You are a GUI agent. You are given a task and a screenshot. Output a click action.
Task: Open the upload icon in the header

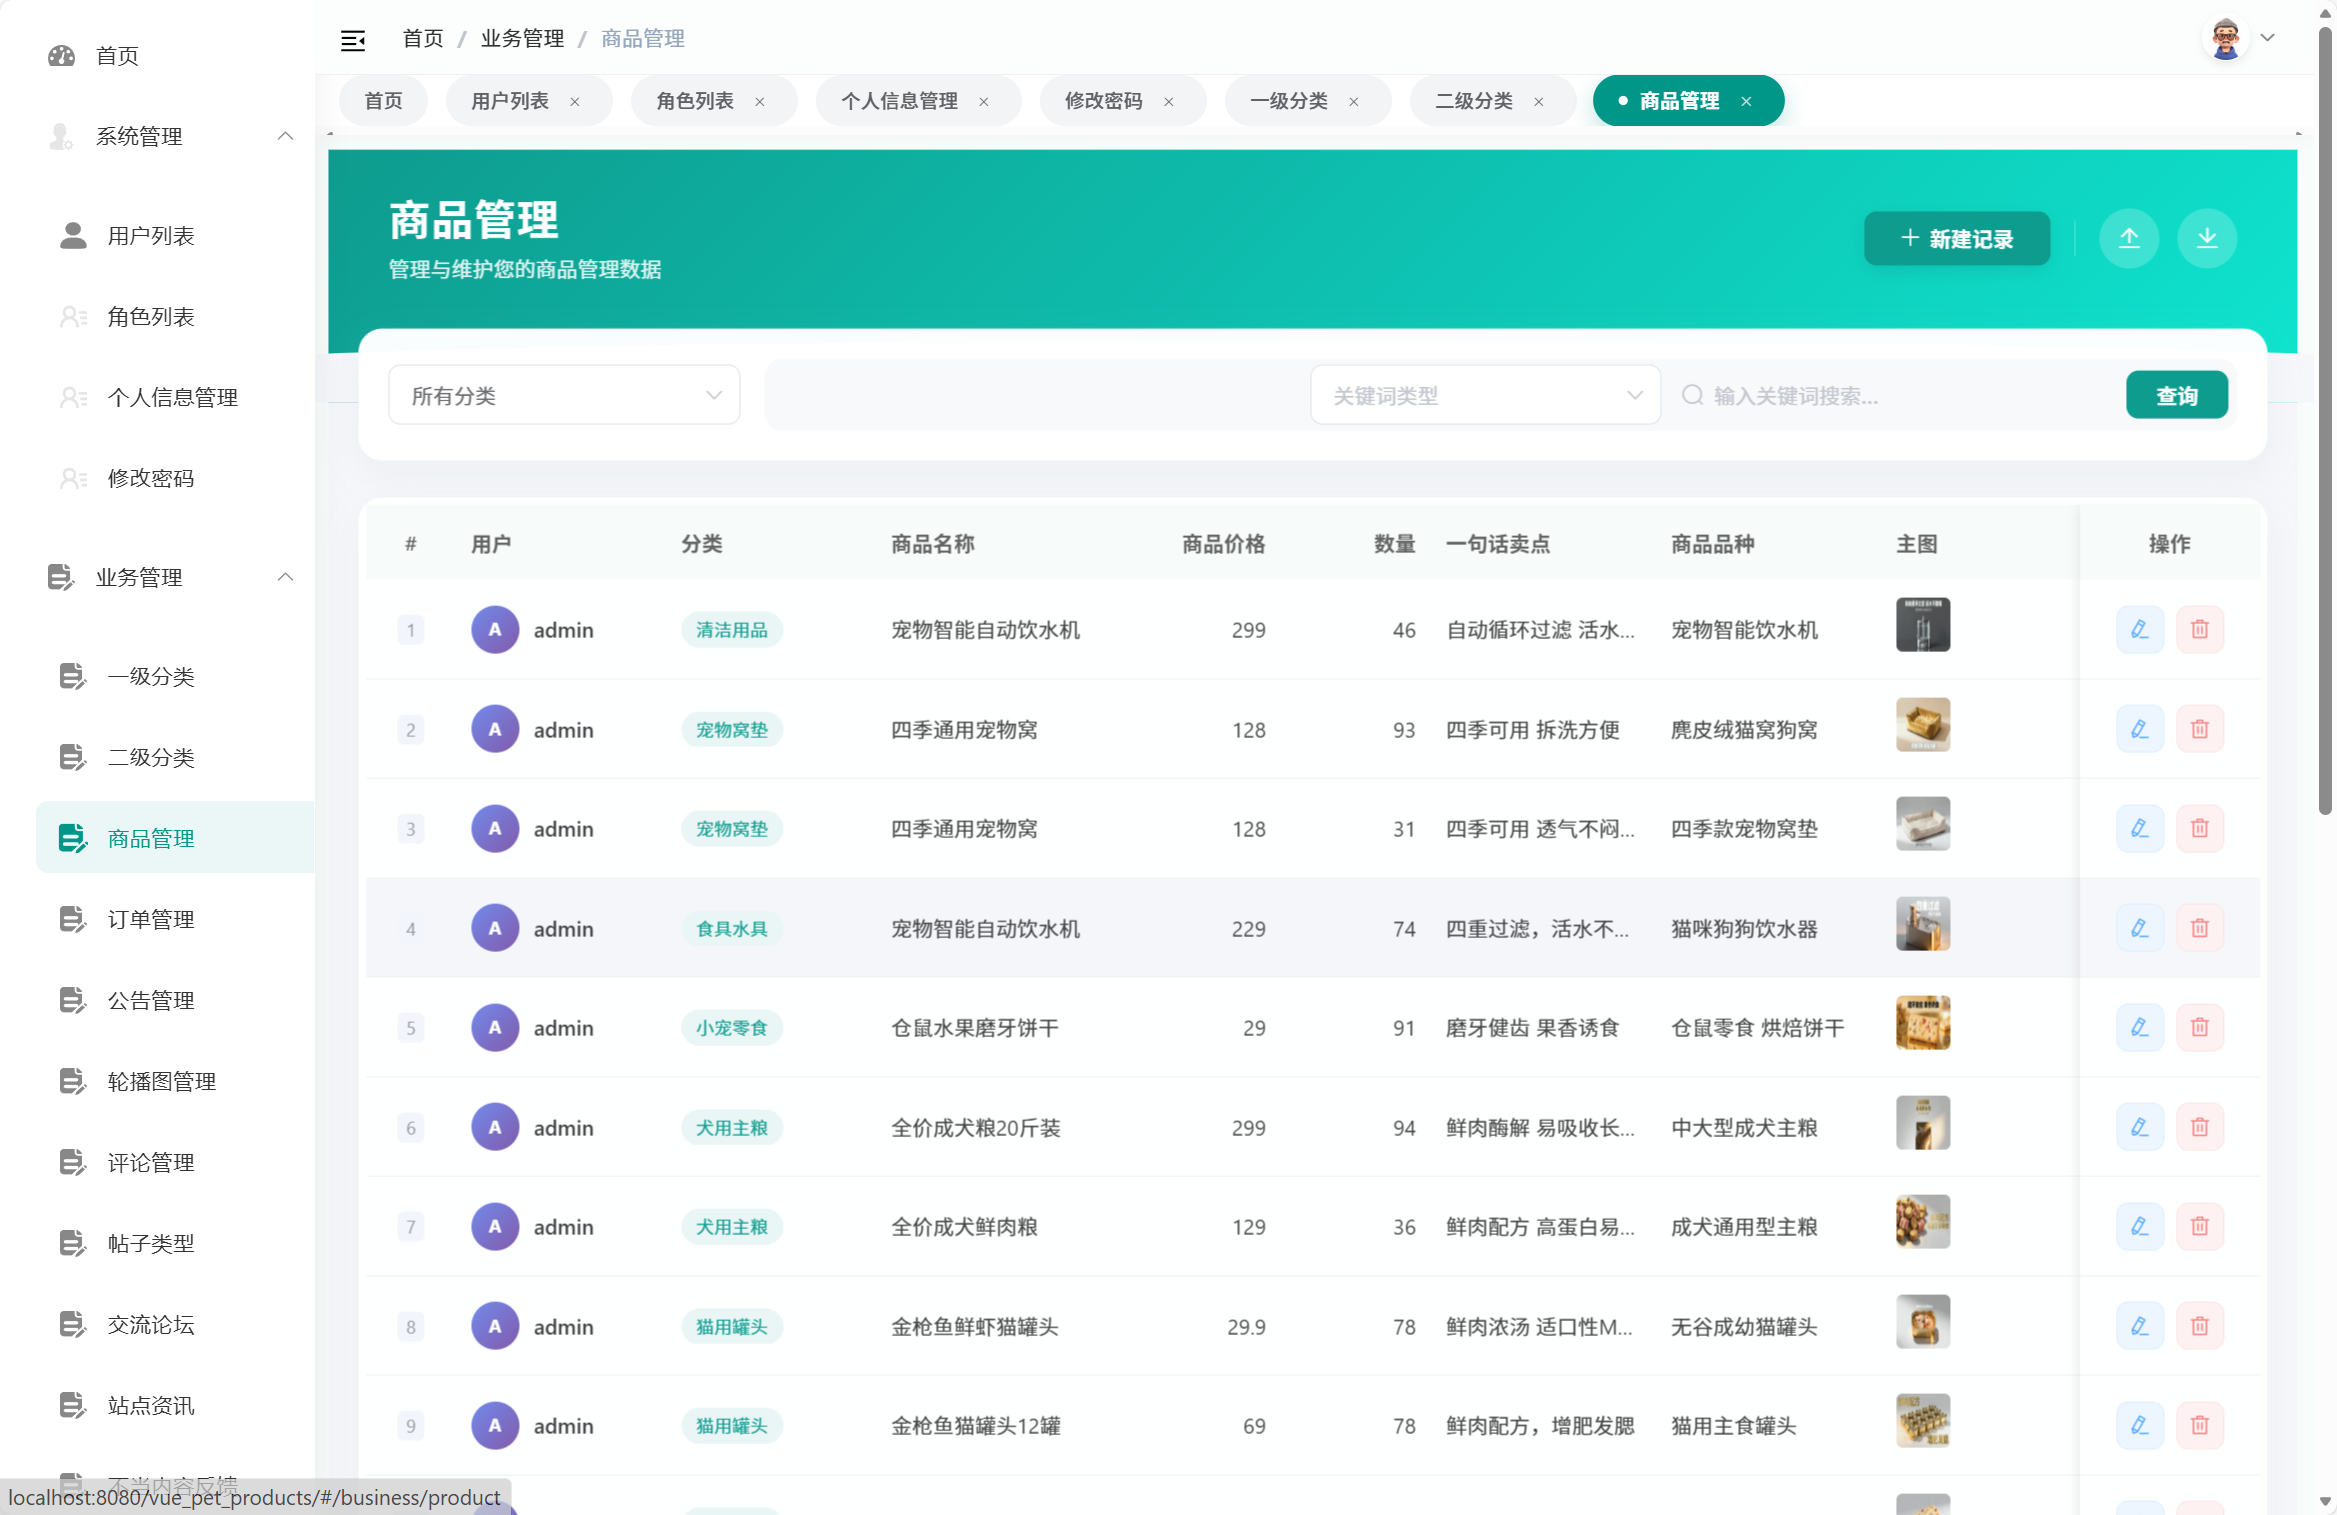point(2129,238)
